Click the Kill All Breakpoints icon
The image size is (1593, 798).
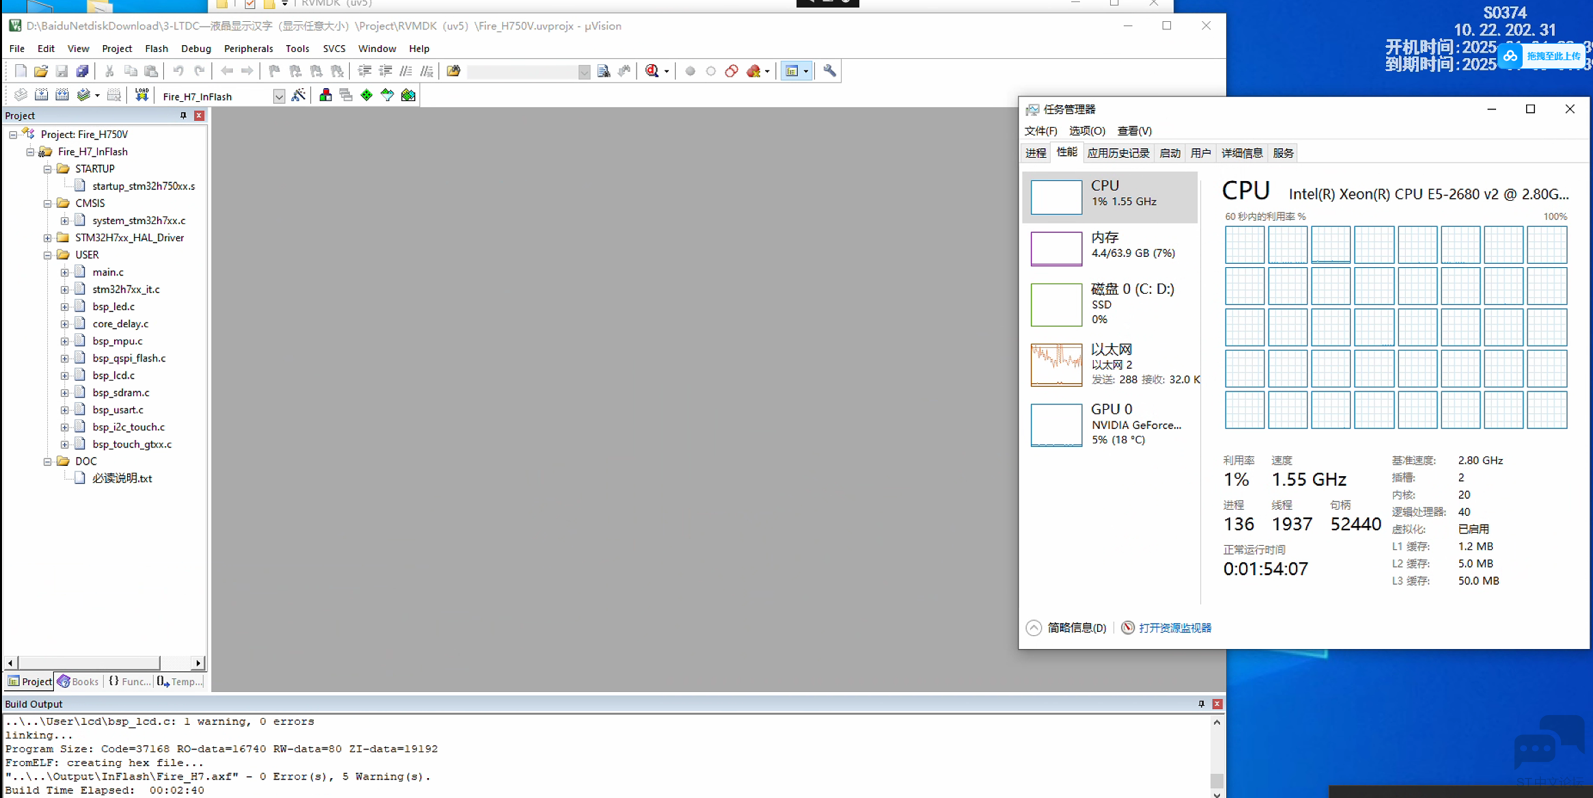pyautogui.click(x=753, y=71)
